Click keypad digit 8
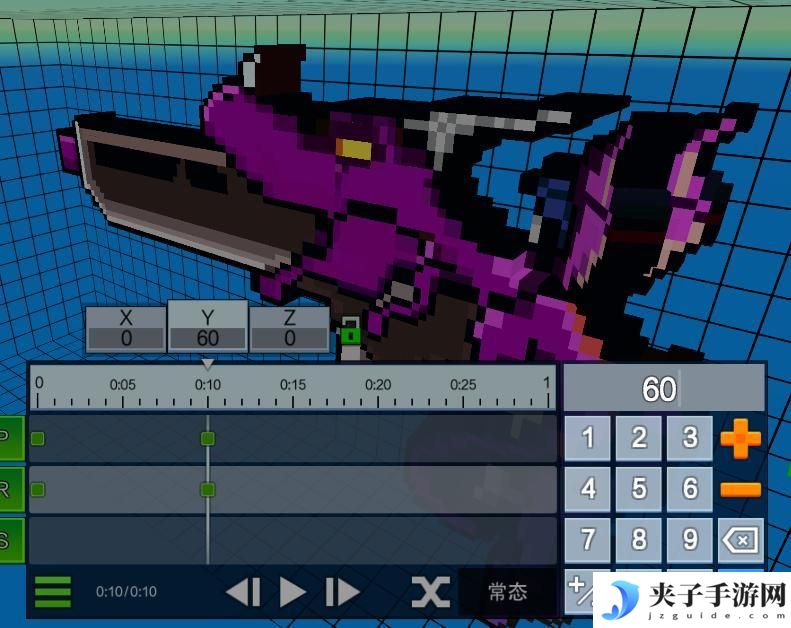 coord(639,540)
